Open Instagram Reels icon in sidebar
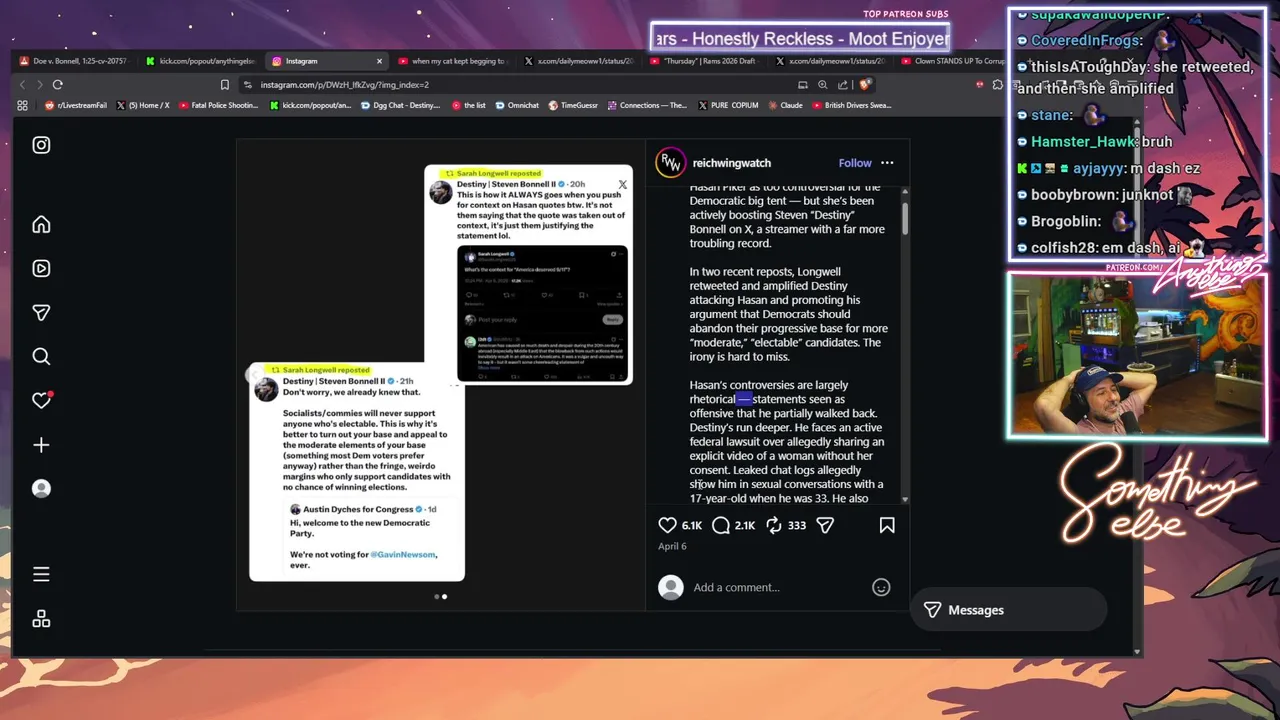This screenshot has width=1280, height=720. [x=41, y=268]
